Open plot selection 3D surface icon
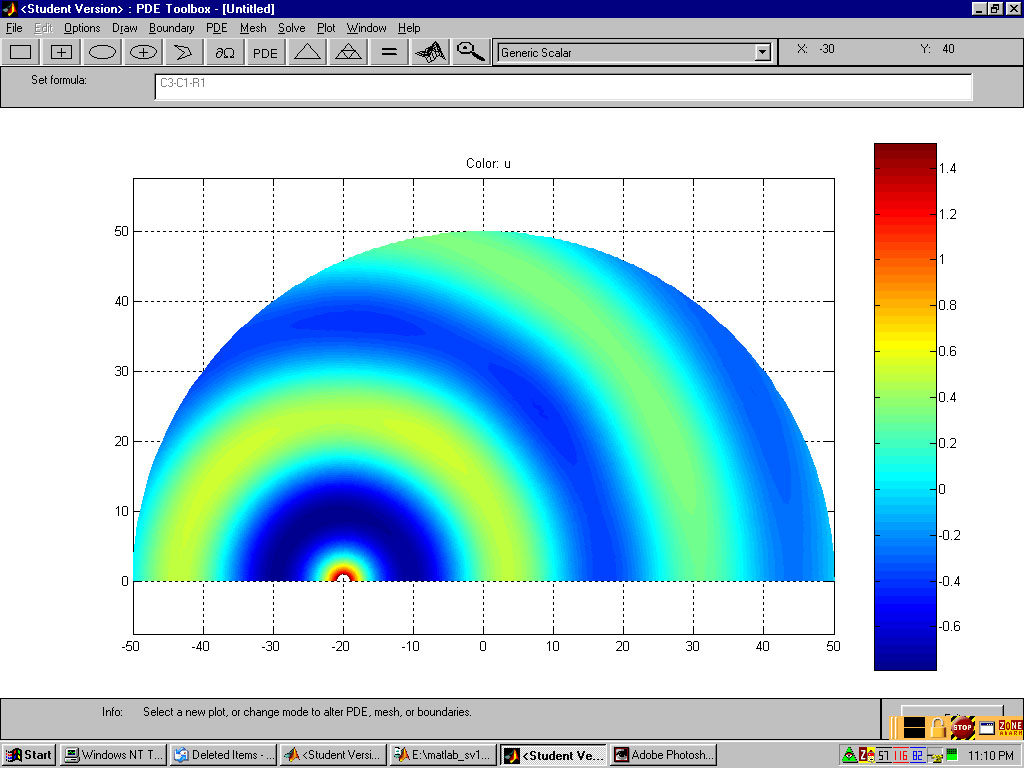The height and width of the screenshot is (768, 1024). [430, 52]
